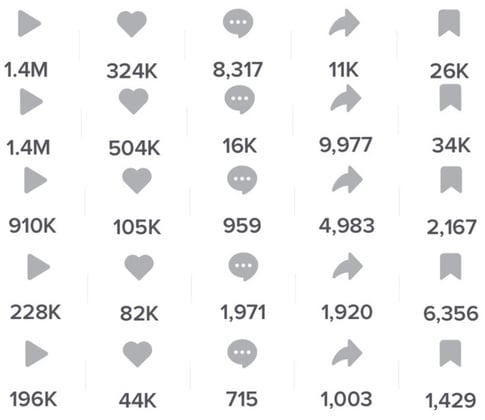Screen dimensions: 485x420
Task: Click the 196K views count
Action: (33, 399)
